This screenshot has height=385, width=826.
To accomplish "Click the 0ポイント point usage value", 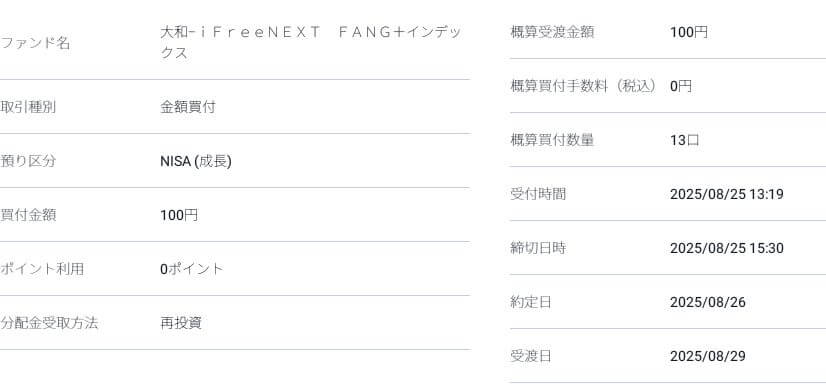I will click(192, 269).
